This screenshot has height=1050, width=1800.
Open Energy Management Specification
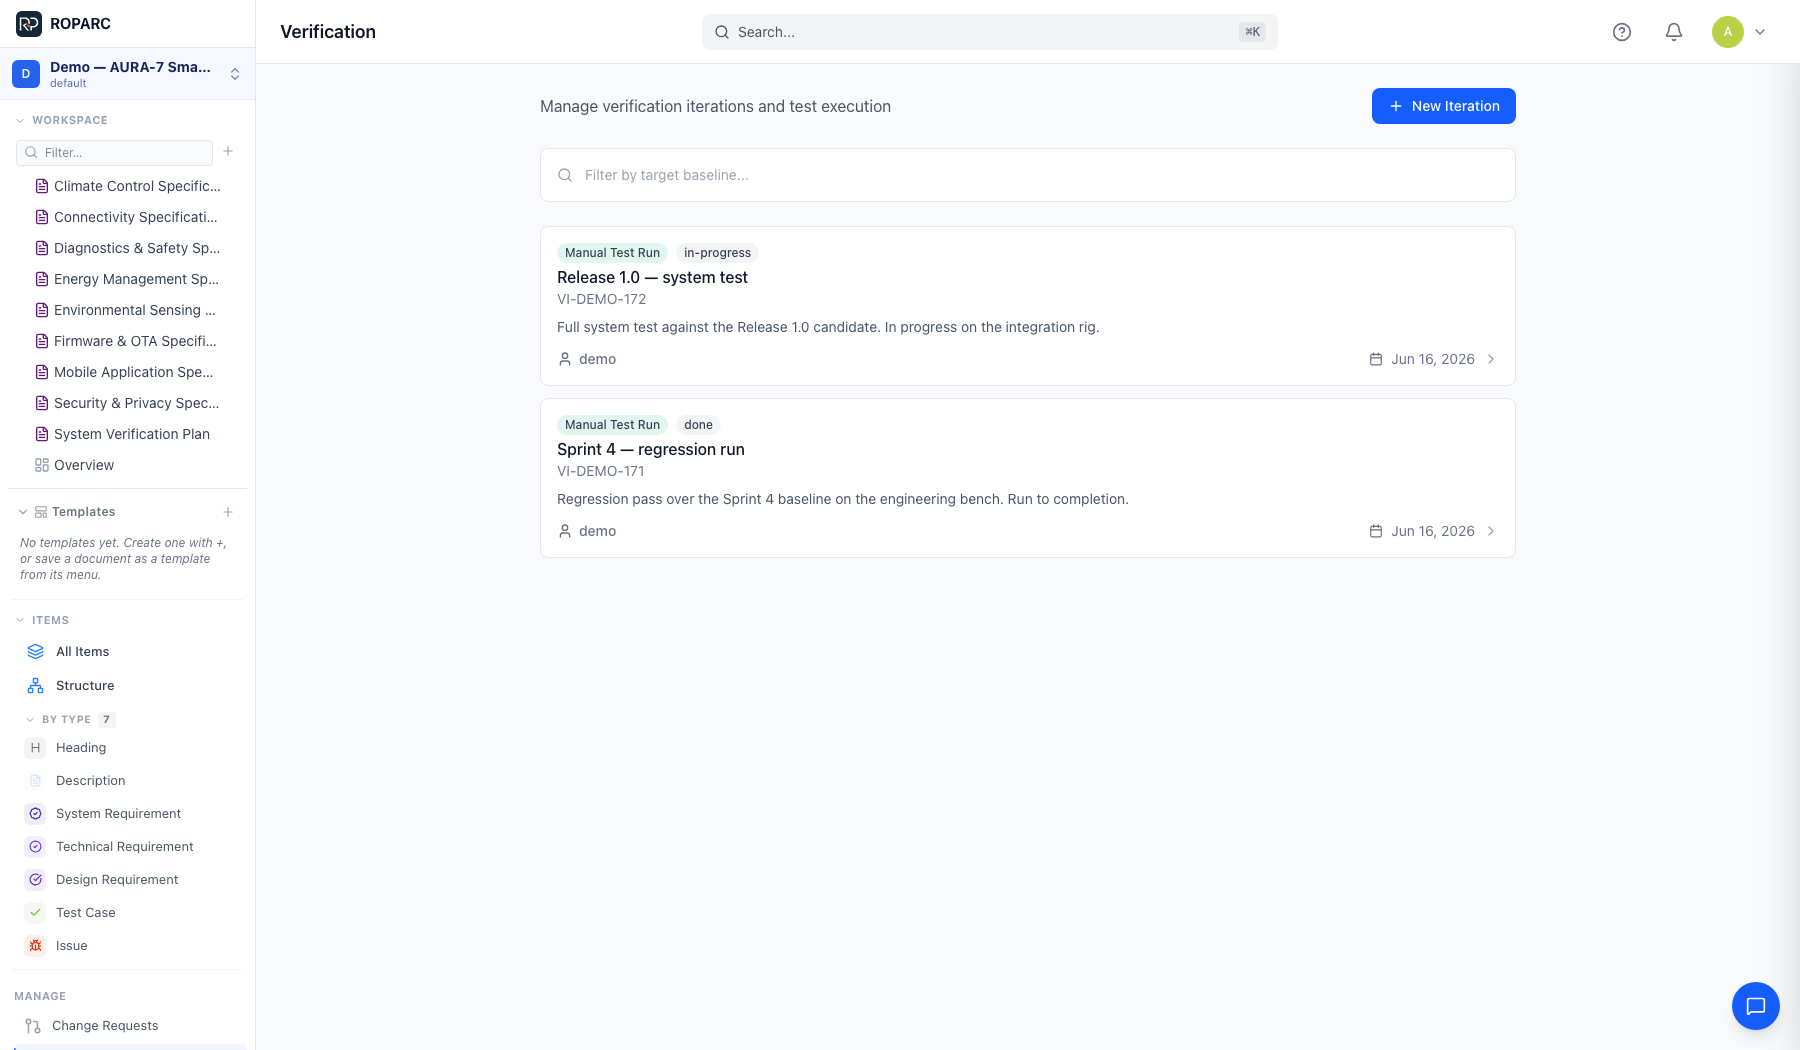(x=127, y=279)
